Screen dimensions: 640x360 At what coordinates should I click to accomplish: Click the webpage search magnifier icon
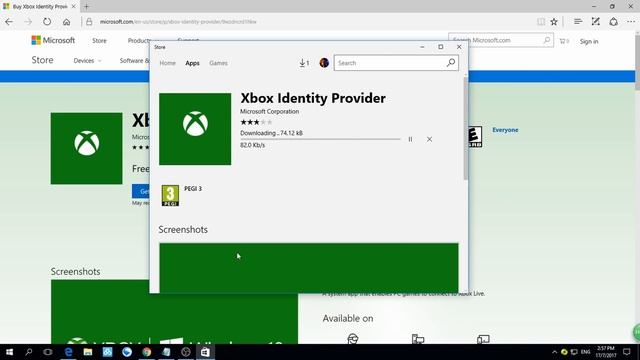(x=547, y=40)
